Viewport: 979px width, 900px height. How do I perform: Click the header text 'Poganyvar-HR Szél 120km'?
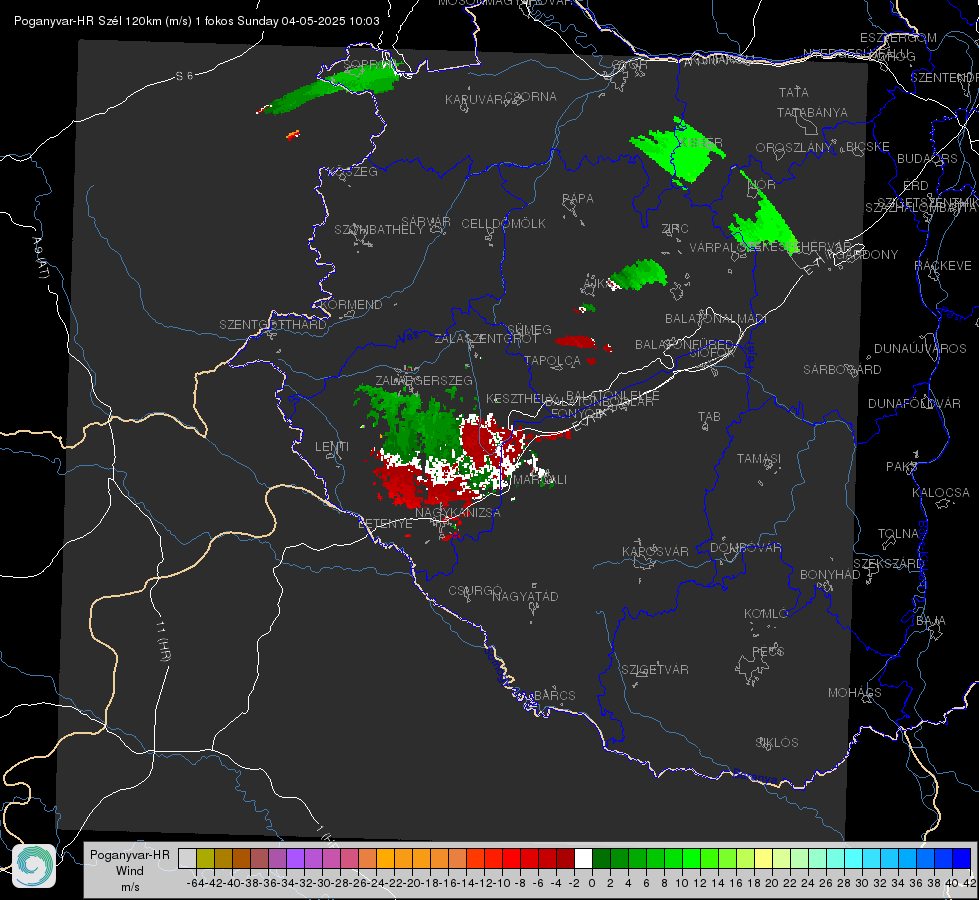click(89, 21)
